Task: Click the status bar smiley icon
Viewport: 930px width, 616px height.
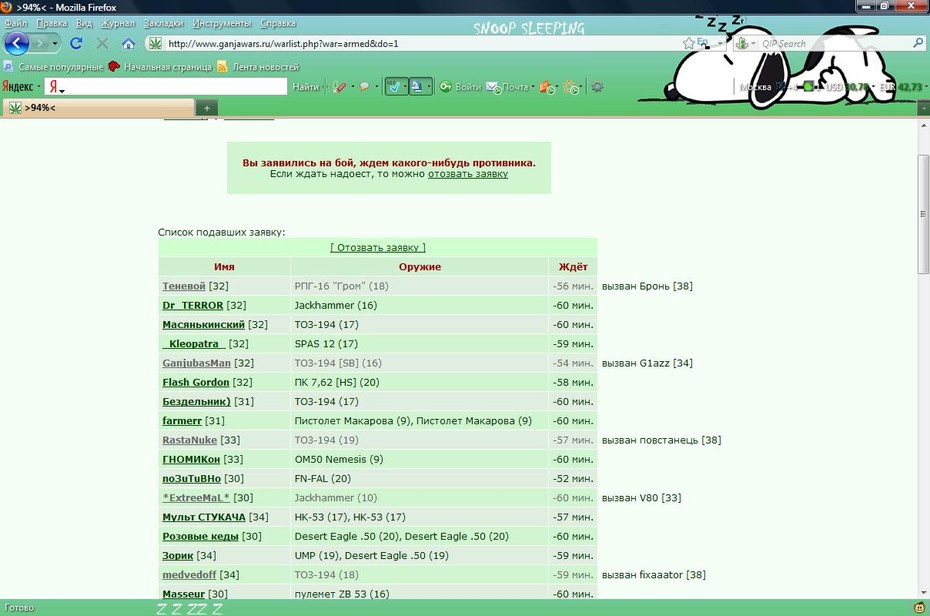Action: tap(920, 608)
